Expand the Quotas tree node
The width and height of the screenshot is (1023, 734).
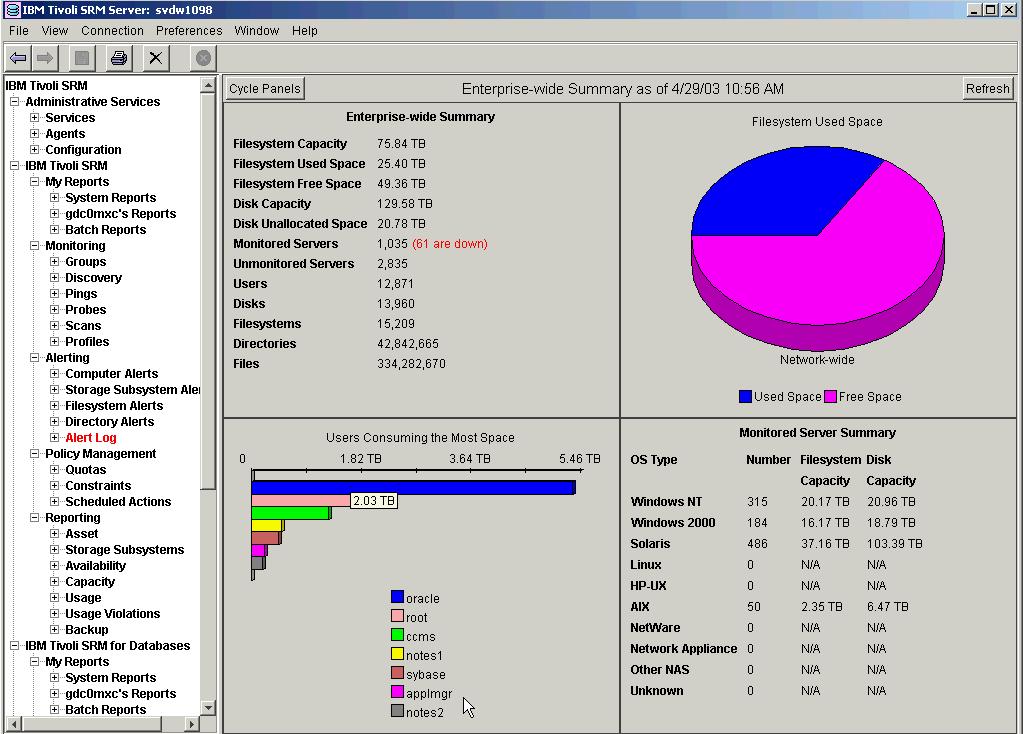point(55,470)
